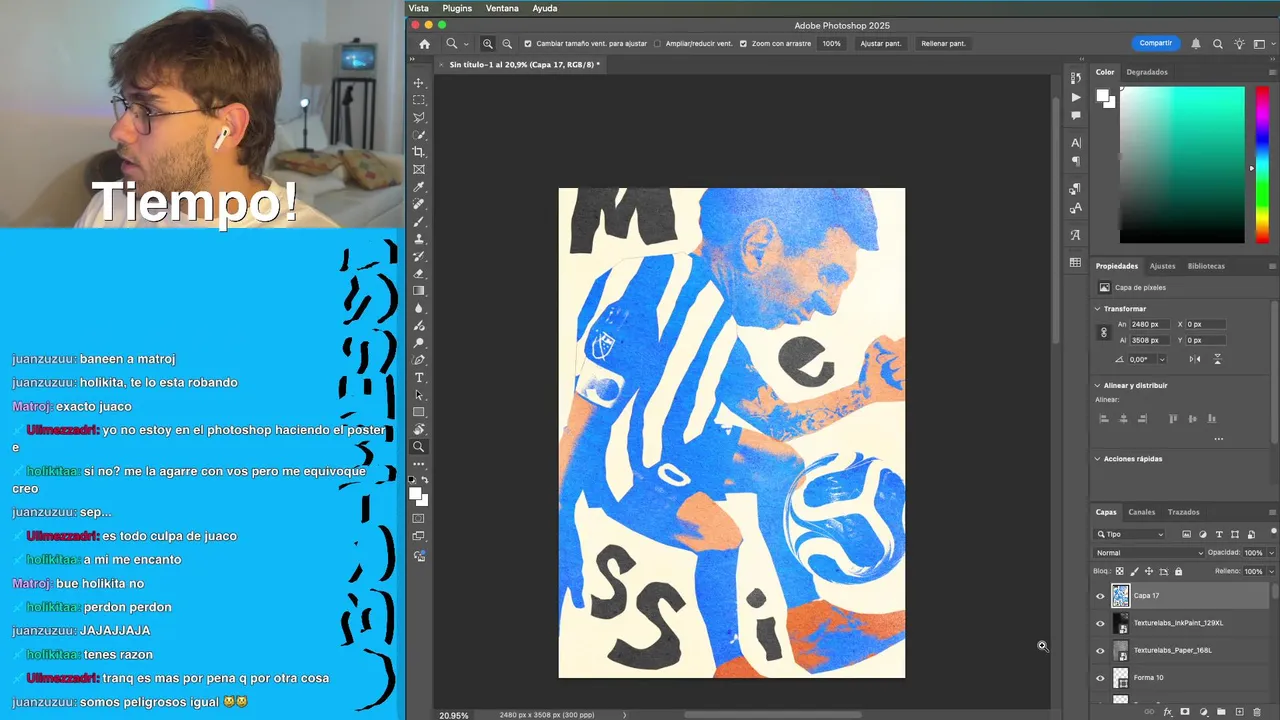Screen dimensions: 1280x720
Task: Click the Compartir button
Action: 1155,43
